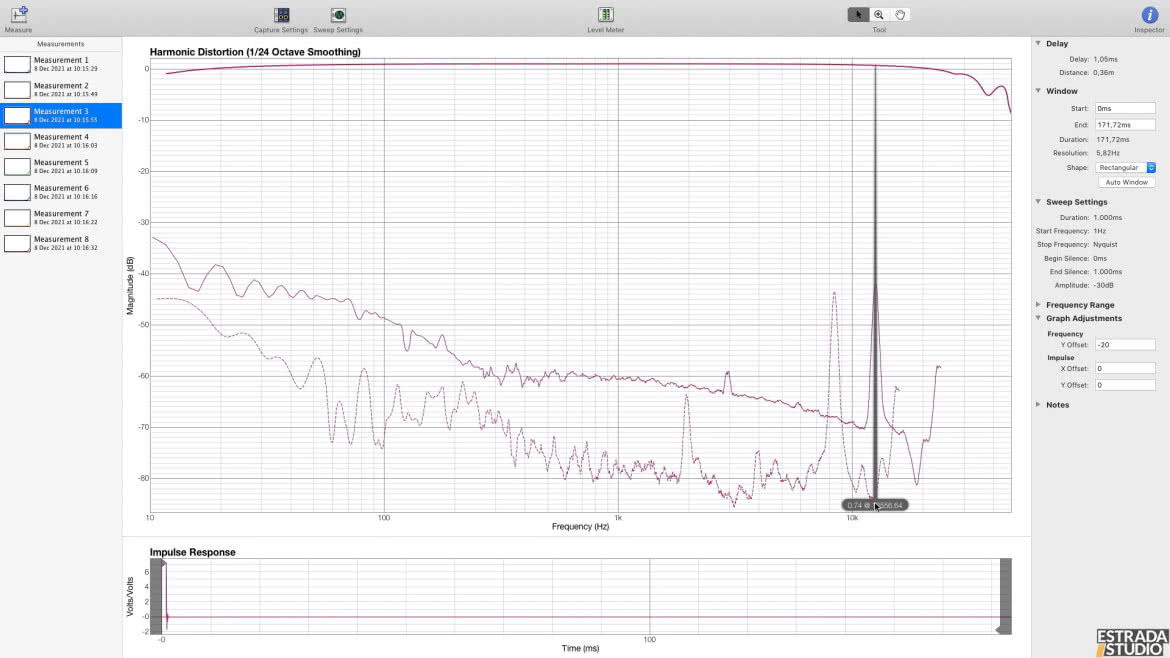
Task: Toggle the Inspector panel
Action: pyautogui.click(x=1149, y=19)
